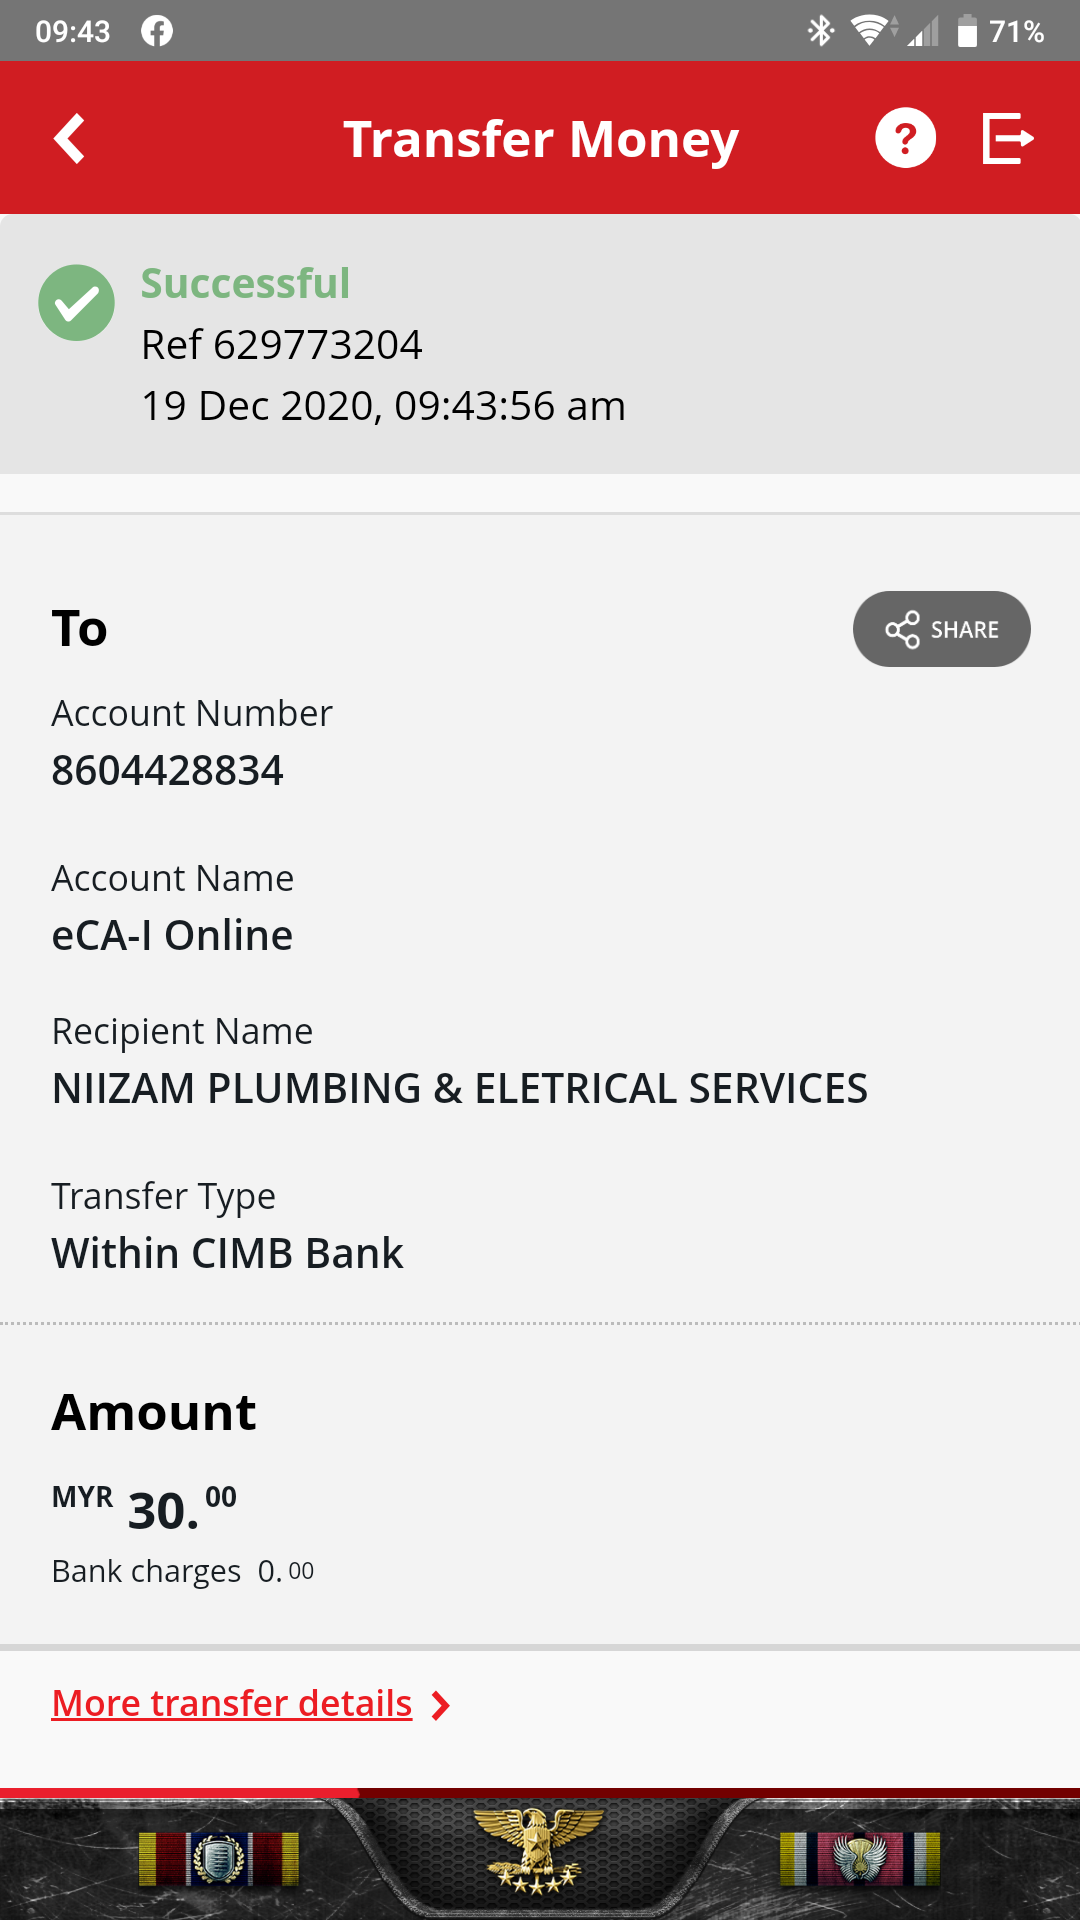Open help via the question mark icon
The height and width of the screenshot is (1920, 1080).
tap(905, 138)
